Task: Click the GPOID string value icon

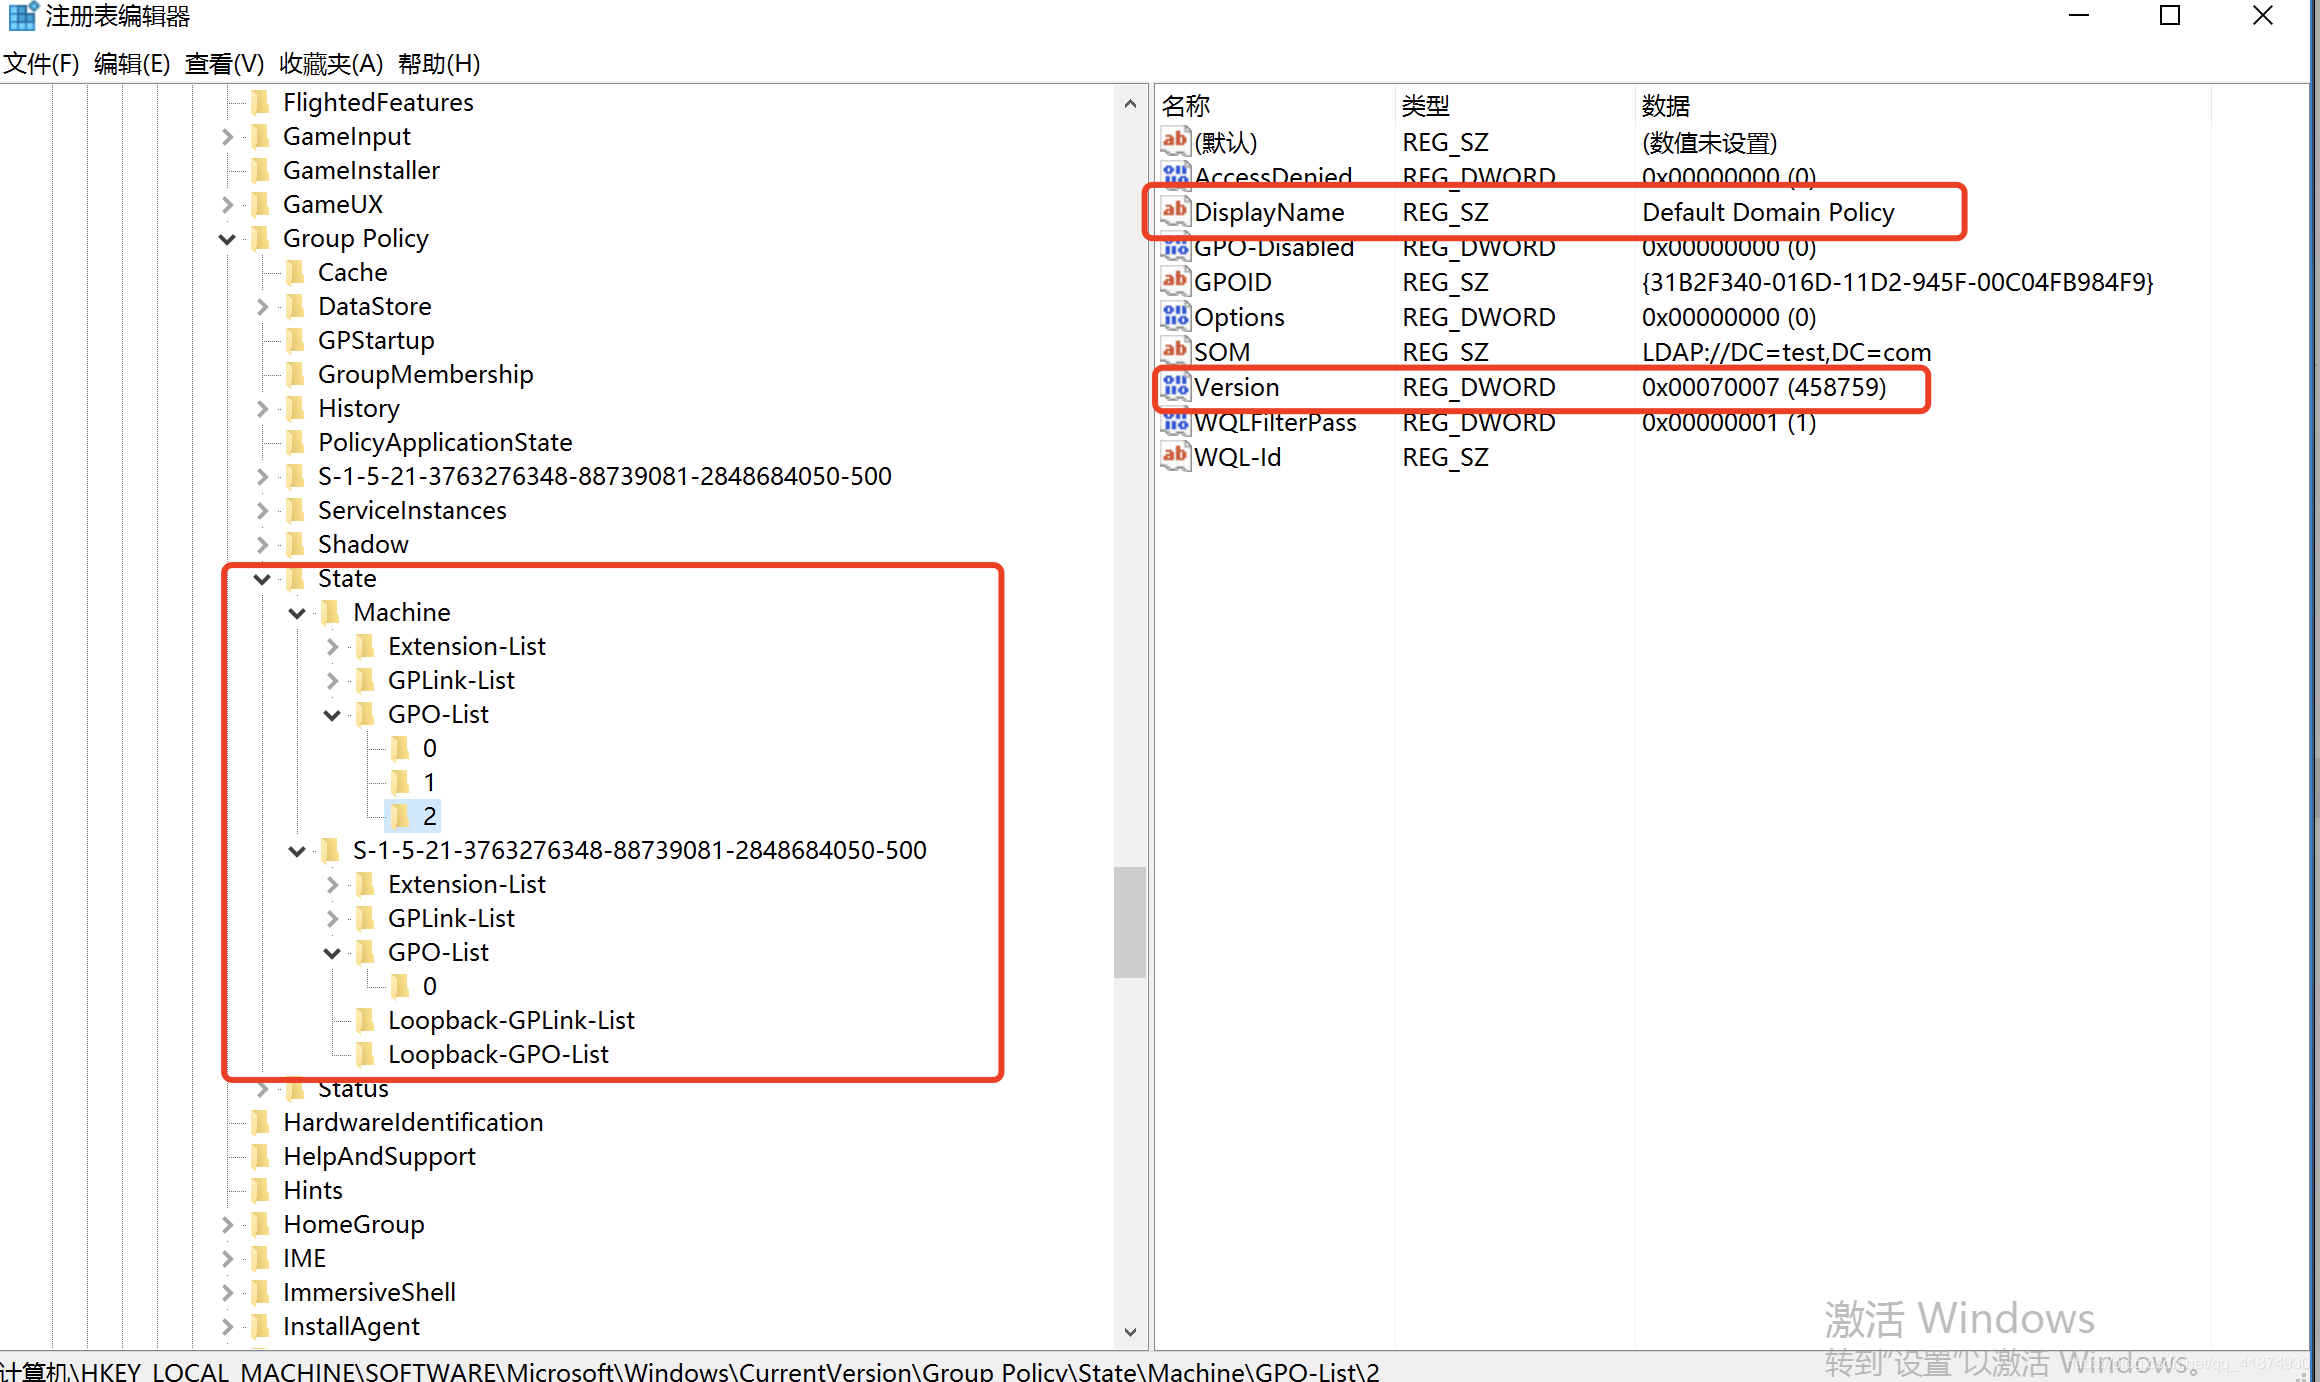Action: (x=1175, y=281)
